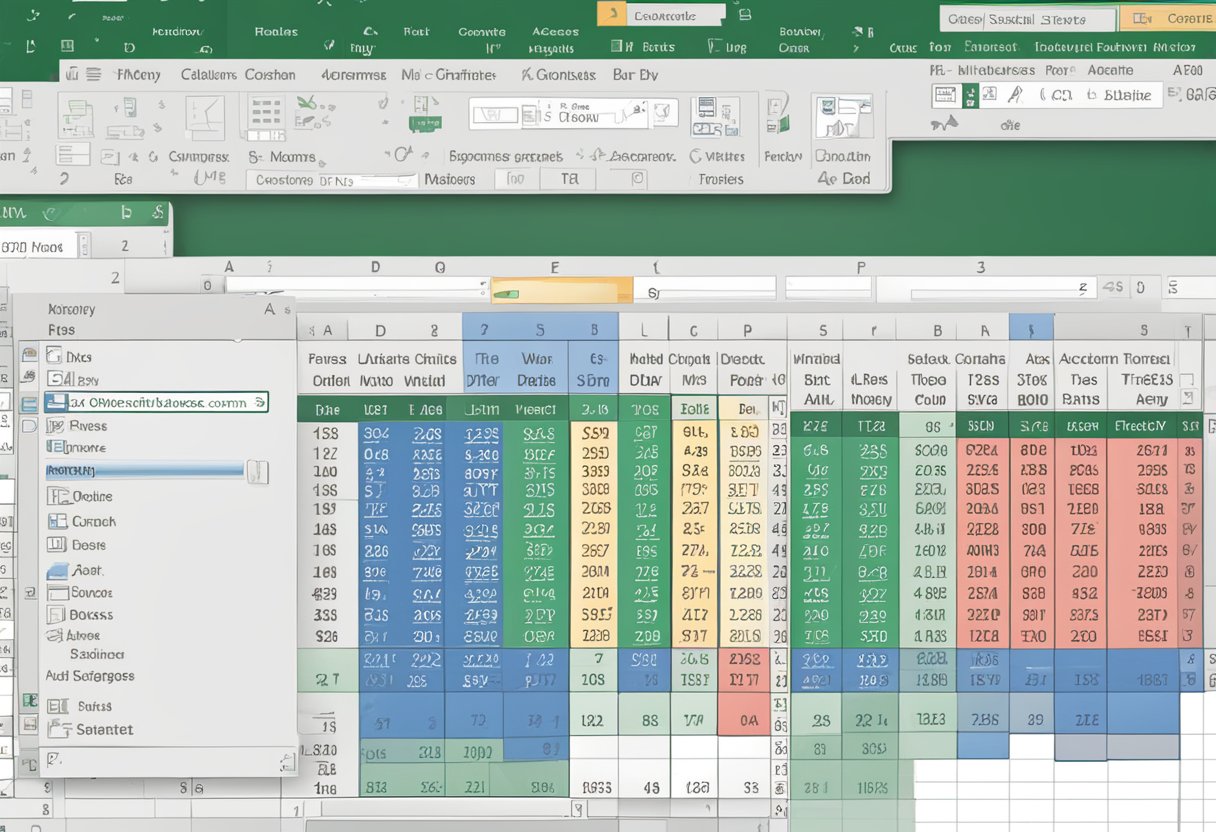Screen dimensions: 1216x832
Task: Switch to the Roales ribbon tab
Action: coord(275,30)
